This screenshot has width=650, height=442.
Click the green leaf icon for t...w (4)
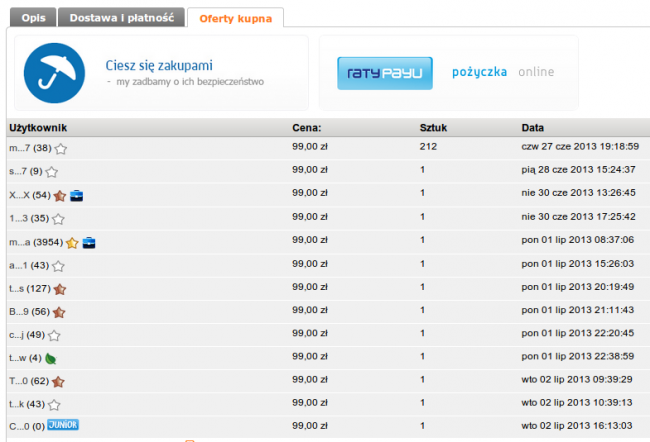click(x=51, y=358)
